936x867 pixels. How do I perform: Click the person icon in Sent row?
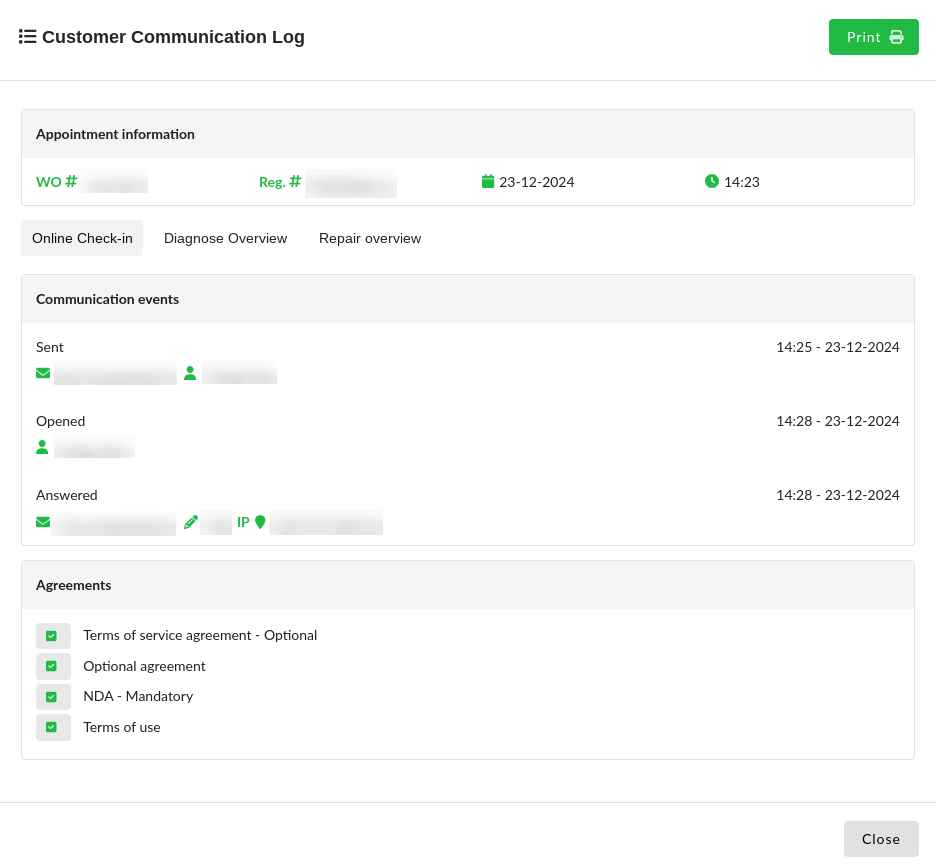click(190, 373)
